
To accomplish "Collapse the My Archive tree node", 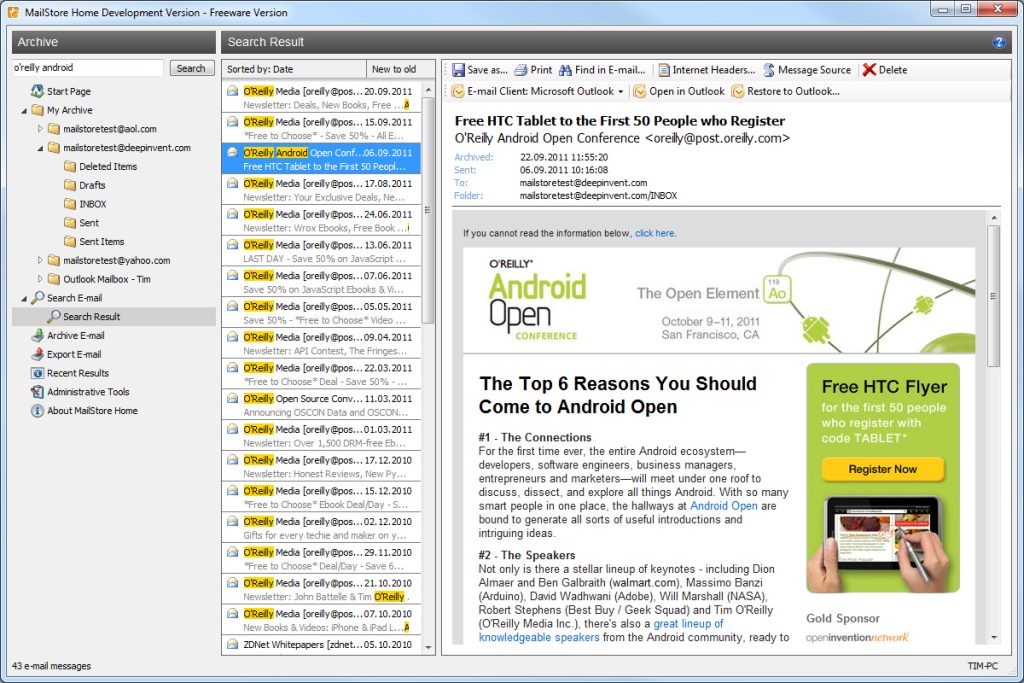I will pyautogui.click(x=25, y=110).
